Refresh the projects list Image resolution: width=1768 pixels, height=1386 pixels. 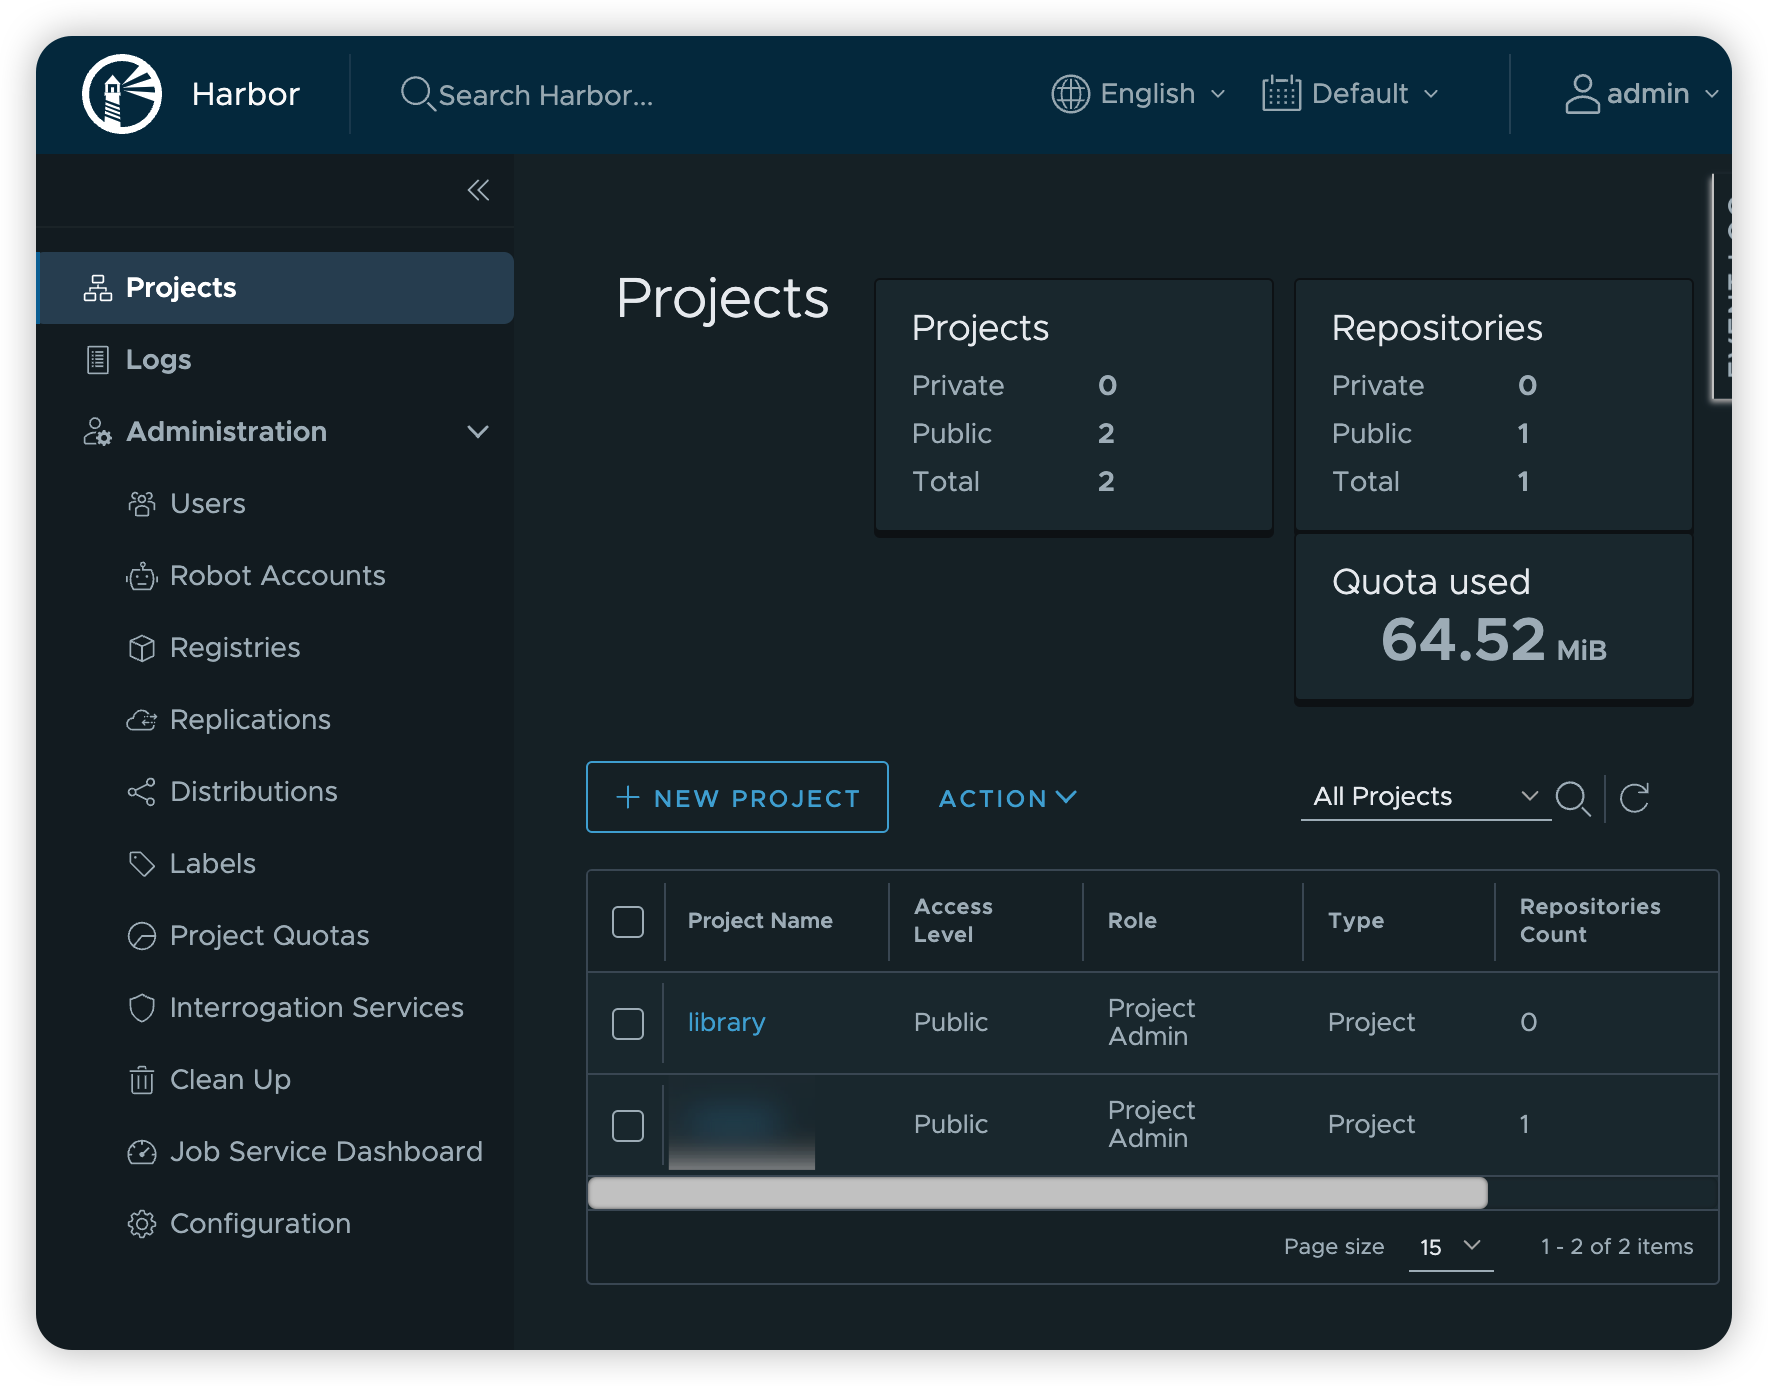(x=1634, y=798)
